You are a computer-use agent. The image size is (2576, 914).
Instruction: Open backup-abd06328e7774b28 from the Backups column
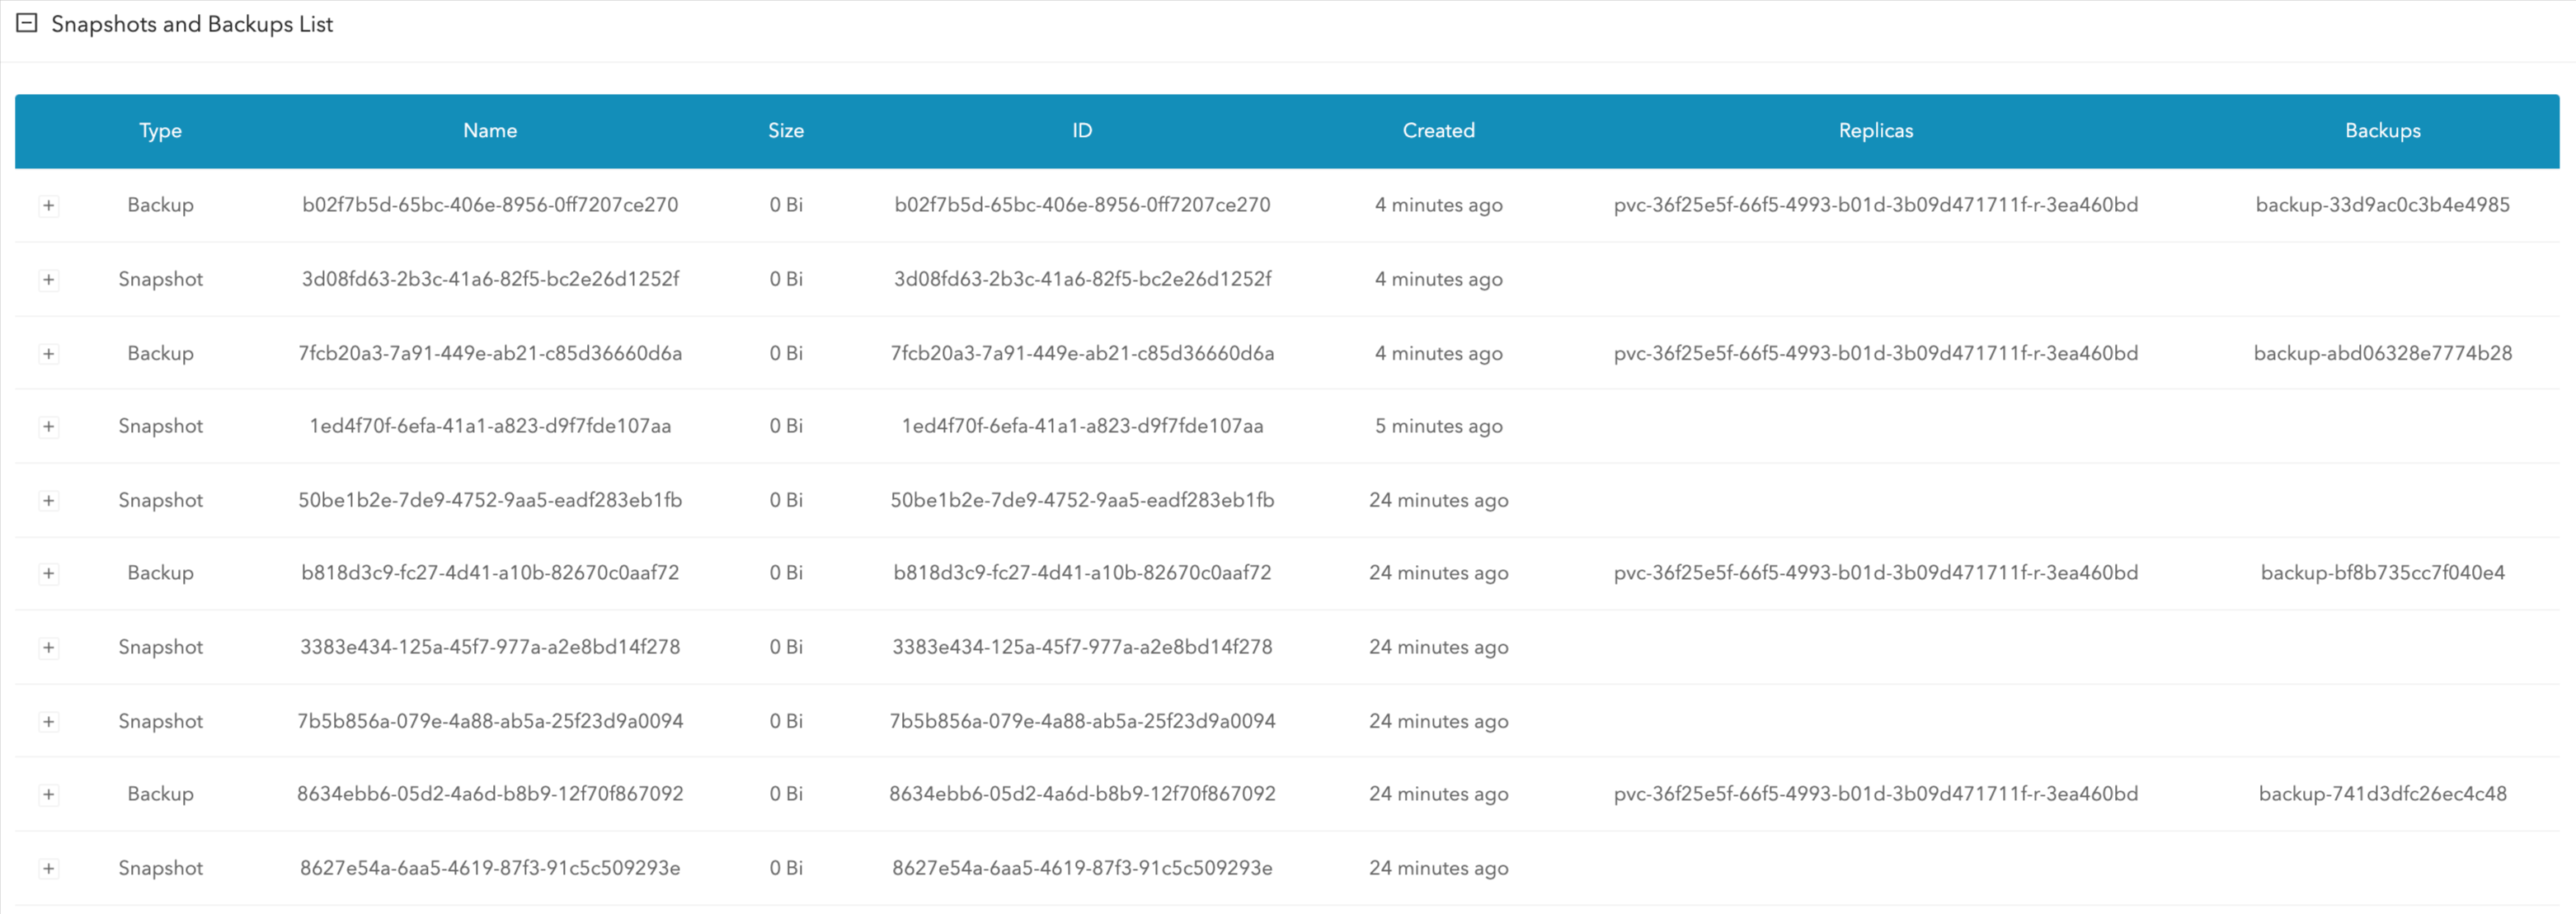point(2383,352)
